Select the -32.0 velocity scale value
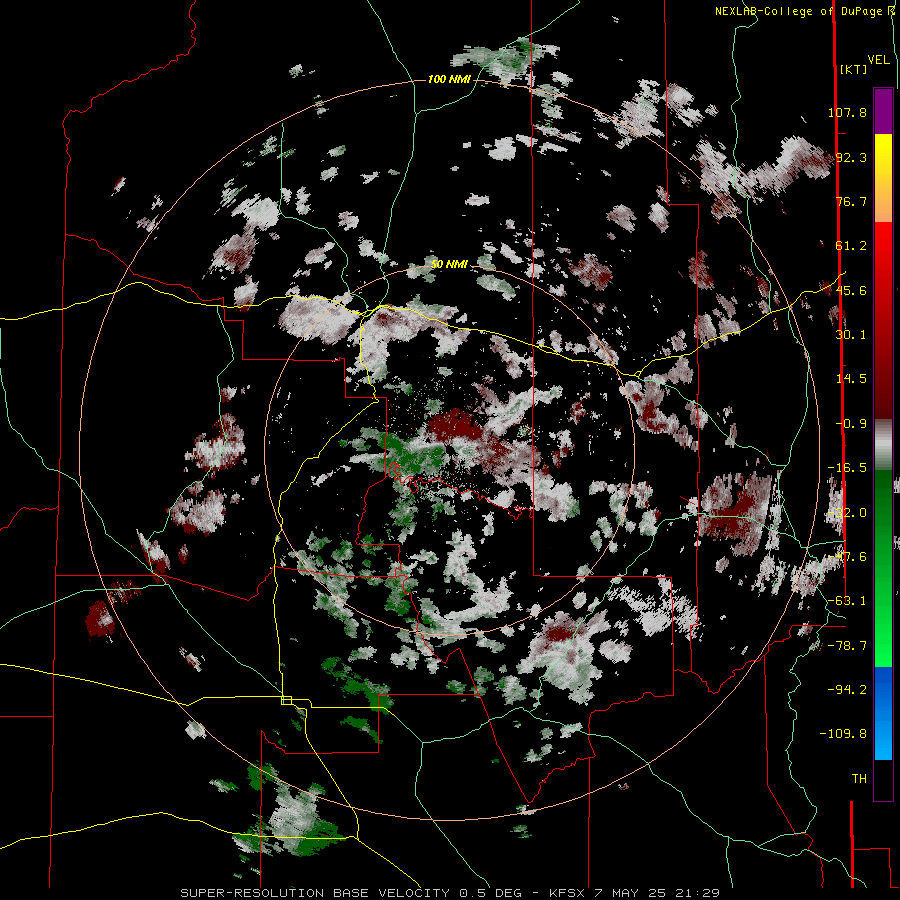The image size is (900, 900). click(847, 513)
